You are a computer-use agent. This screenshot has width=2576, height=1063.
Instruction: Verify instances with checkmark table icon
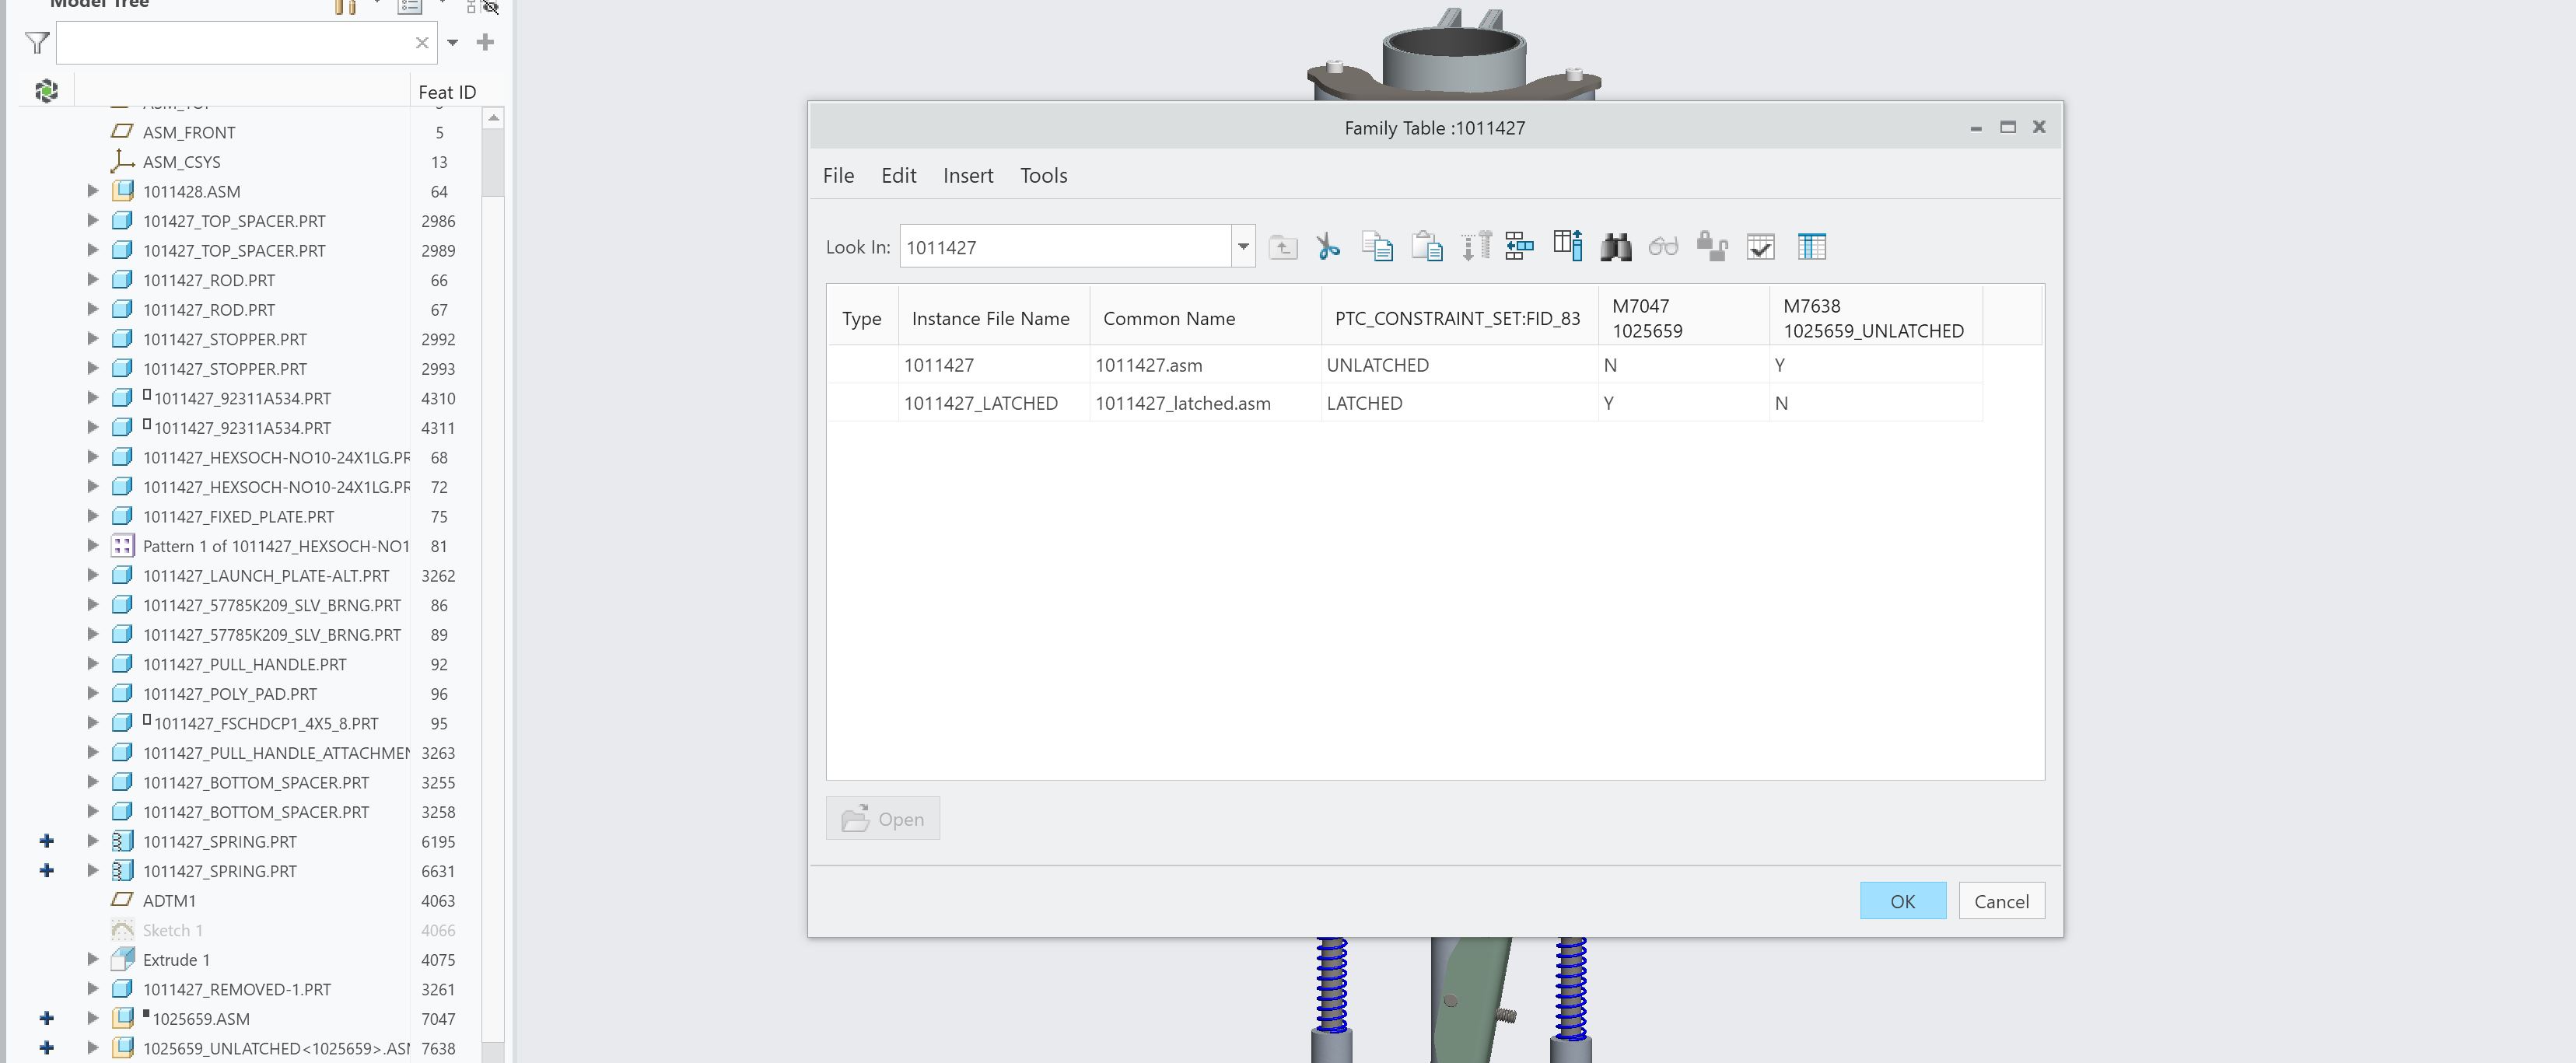(1760, 246)
